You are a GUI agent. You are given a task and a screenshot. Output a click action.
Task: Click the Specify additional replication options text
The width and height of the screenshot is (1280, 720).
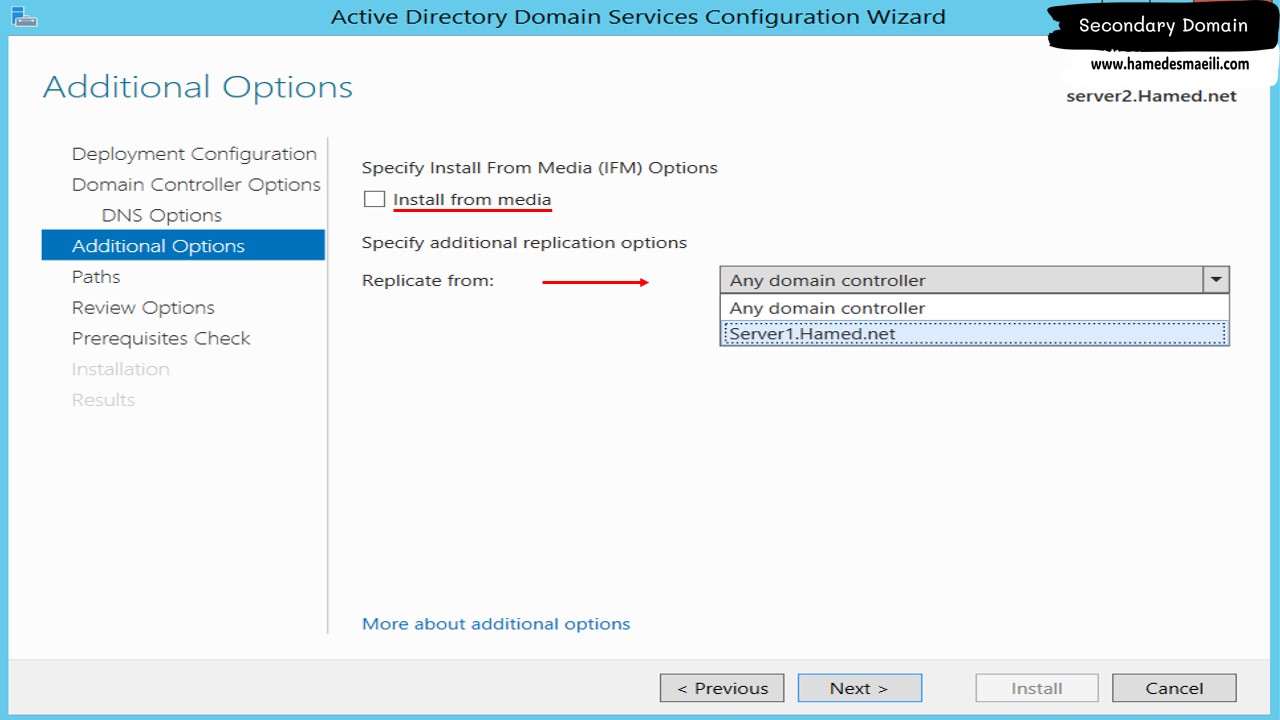coord(524,242)
